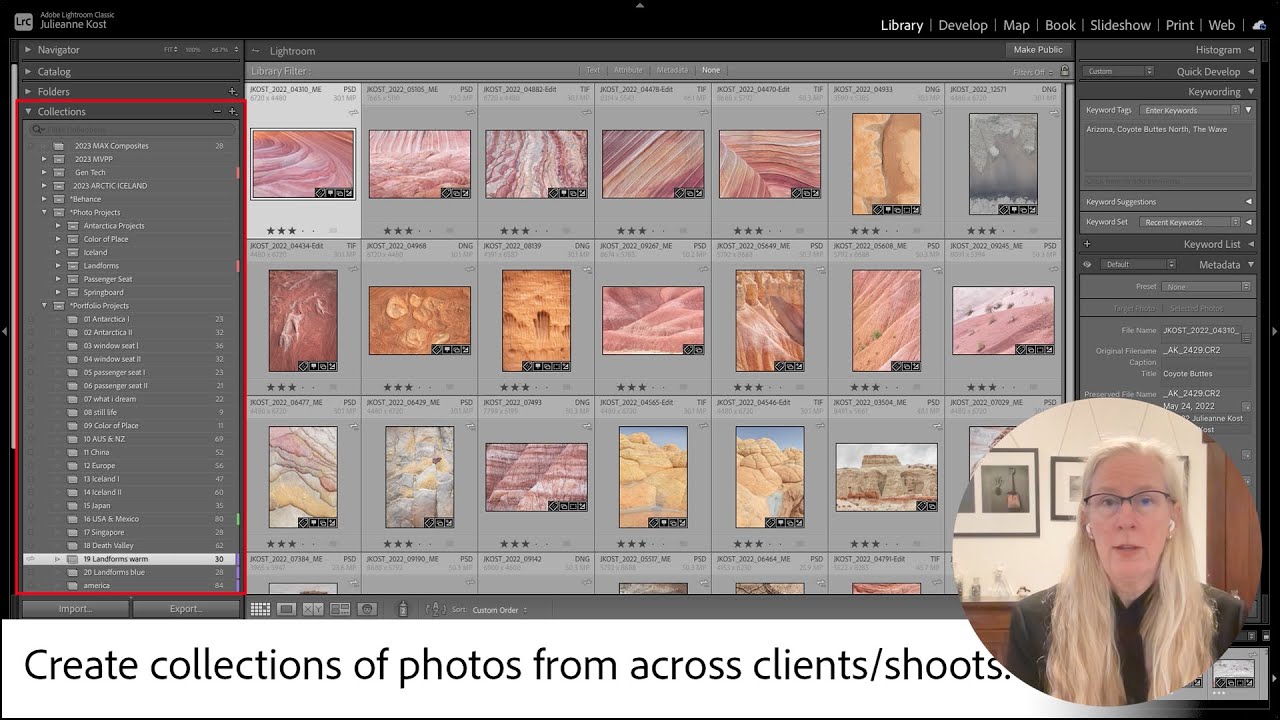
Task: Click the back arrow next to Lightroom
Action: click(x=255, y=51)
